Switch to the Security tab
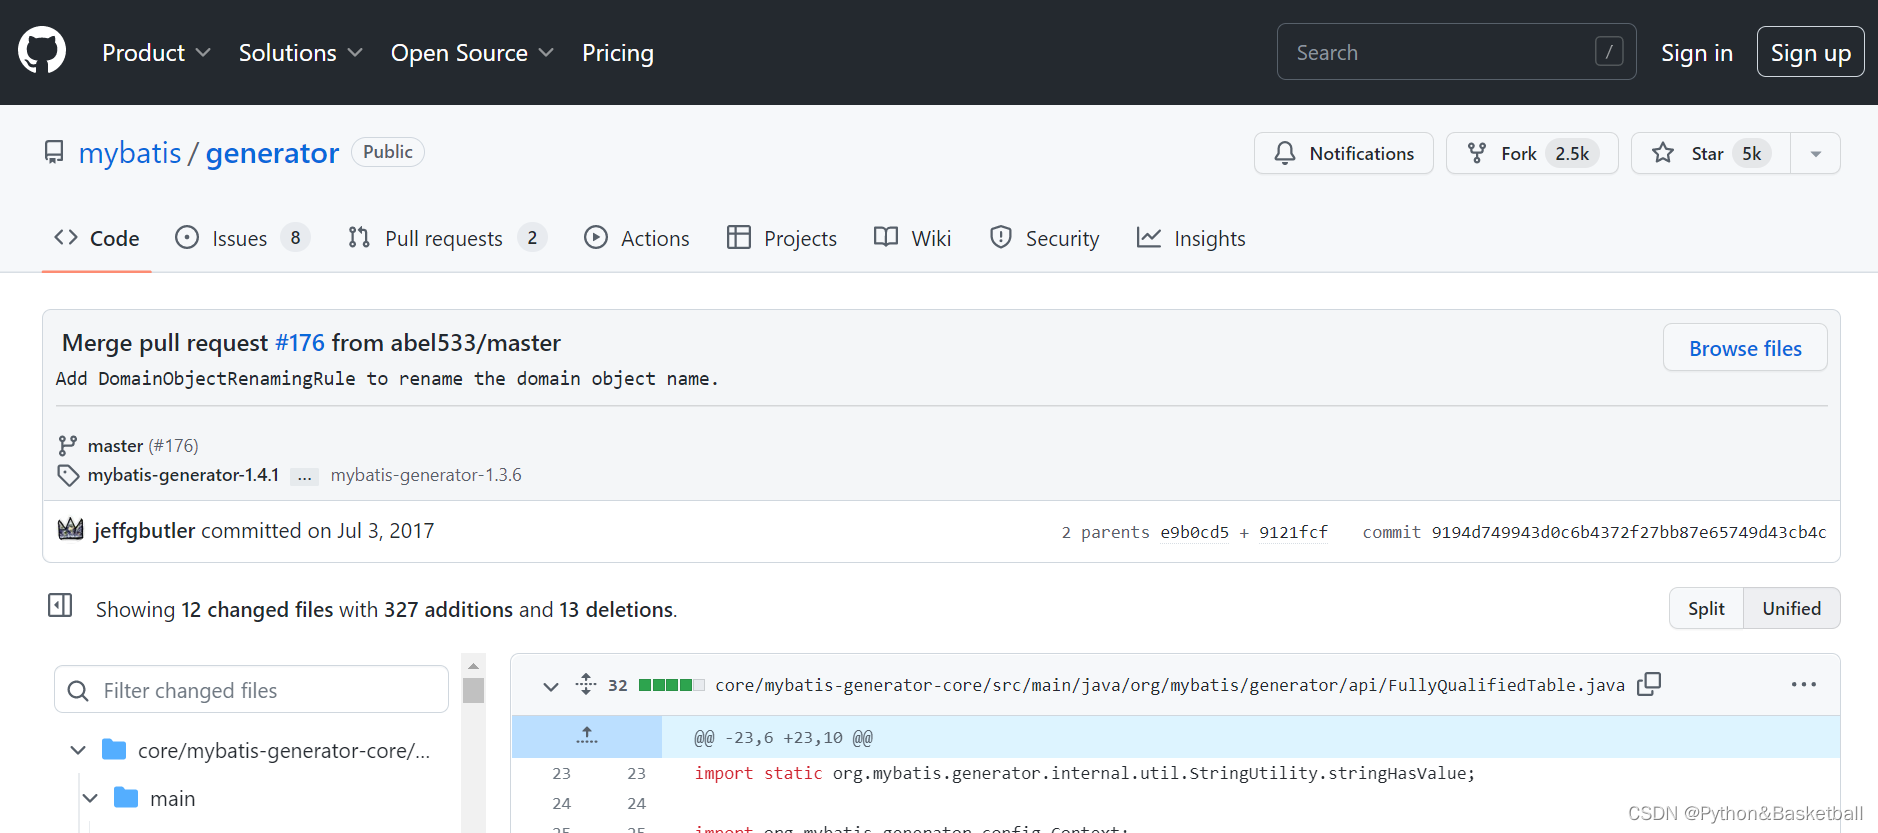Image resolution: width=1878 pixels, height=833 pixels. (1044, 238)
